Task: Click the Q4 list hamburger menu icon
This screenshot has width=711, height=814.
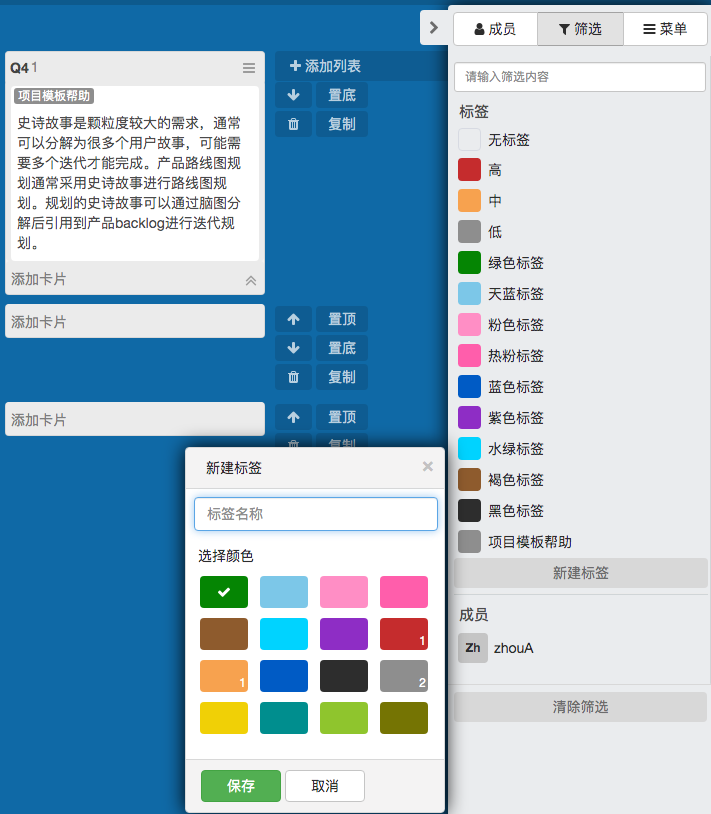Action: pos(249,68)
